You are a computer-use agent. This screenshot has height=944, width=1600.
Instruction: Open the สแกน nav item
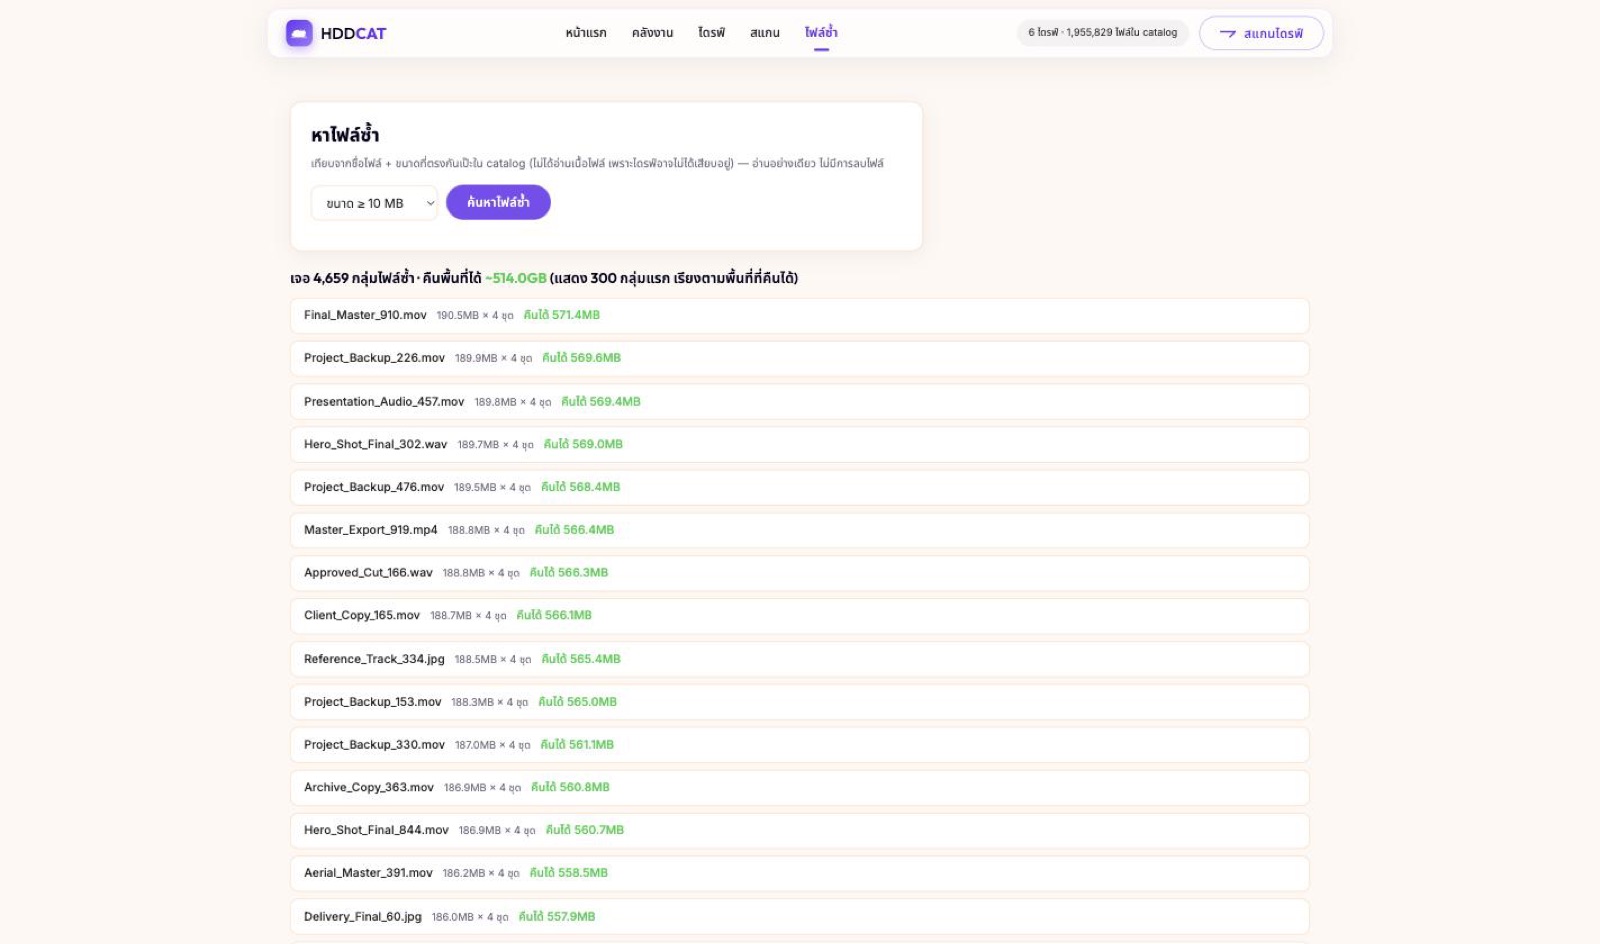coord(765,33)
